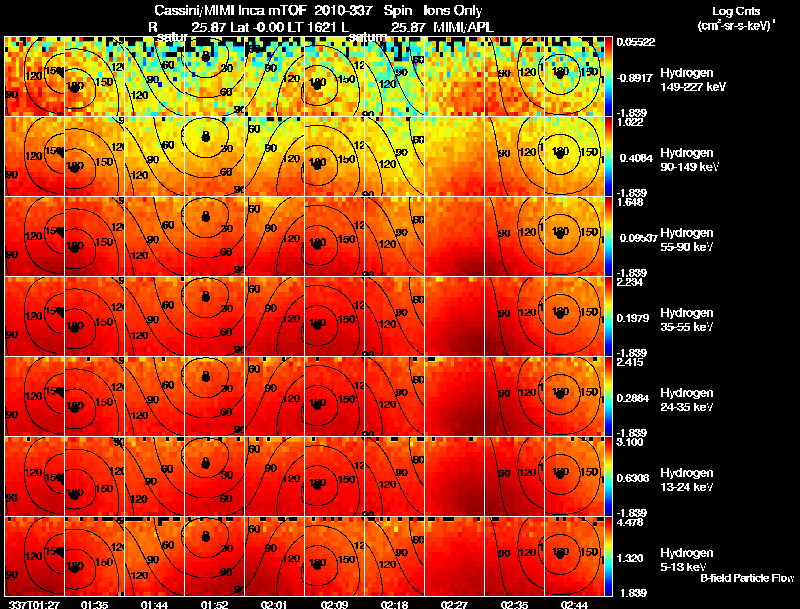Choose the Hydrogen 5-13 keV row label
Viewport: 800px width, 609px height.
(x=686, y=560)
